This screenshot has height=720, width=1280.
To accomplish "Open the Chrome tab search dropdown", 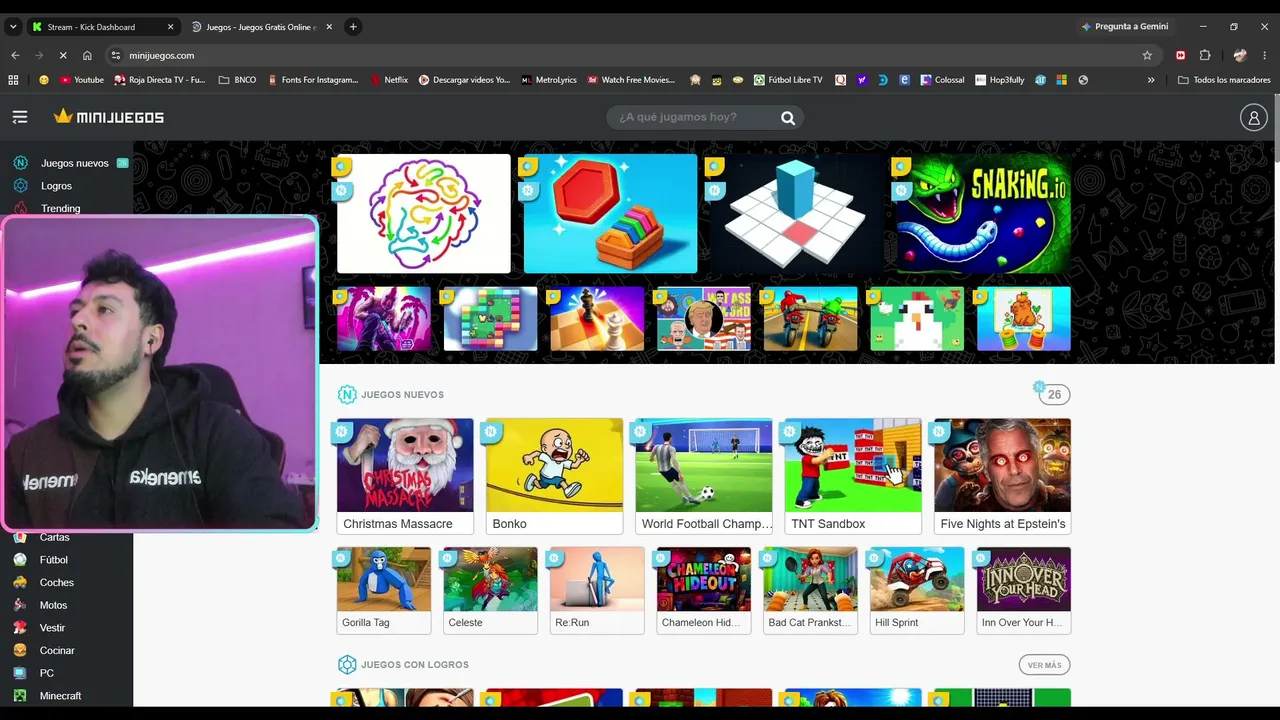I will tap(13, 27).
